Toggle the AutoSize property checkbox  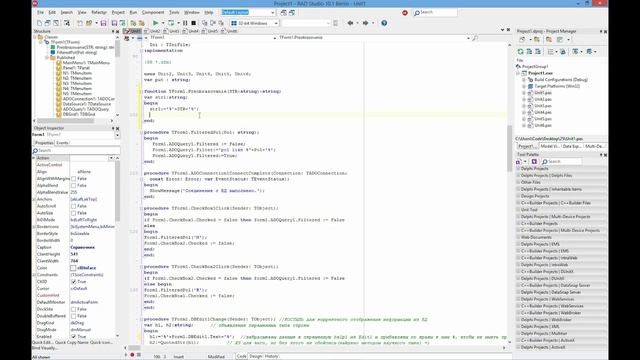(73, 213)
